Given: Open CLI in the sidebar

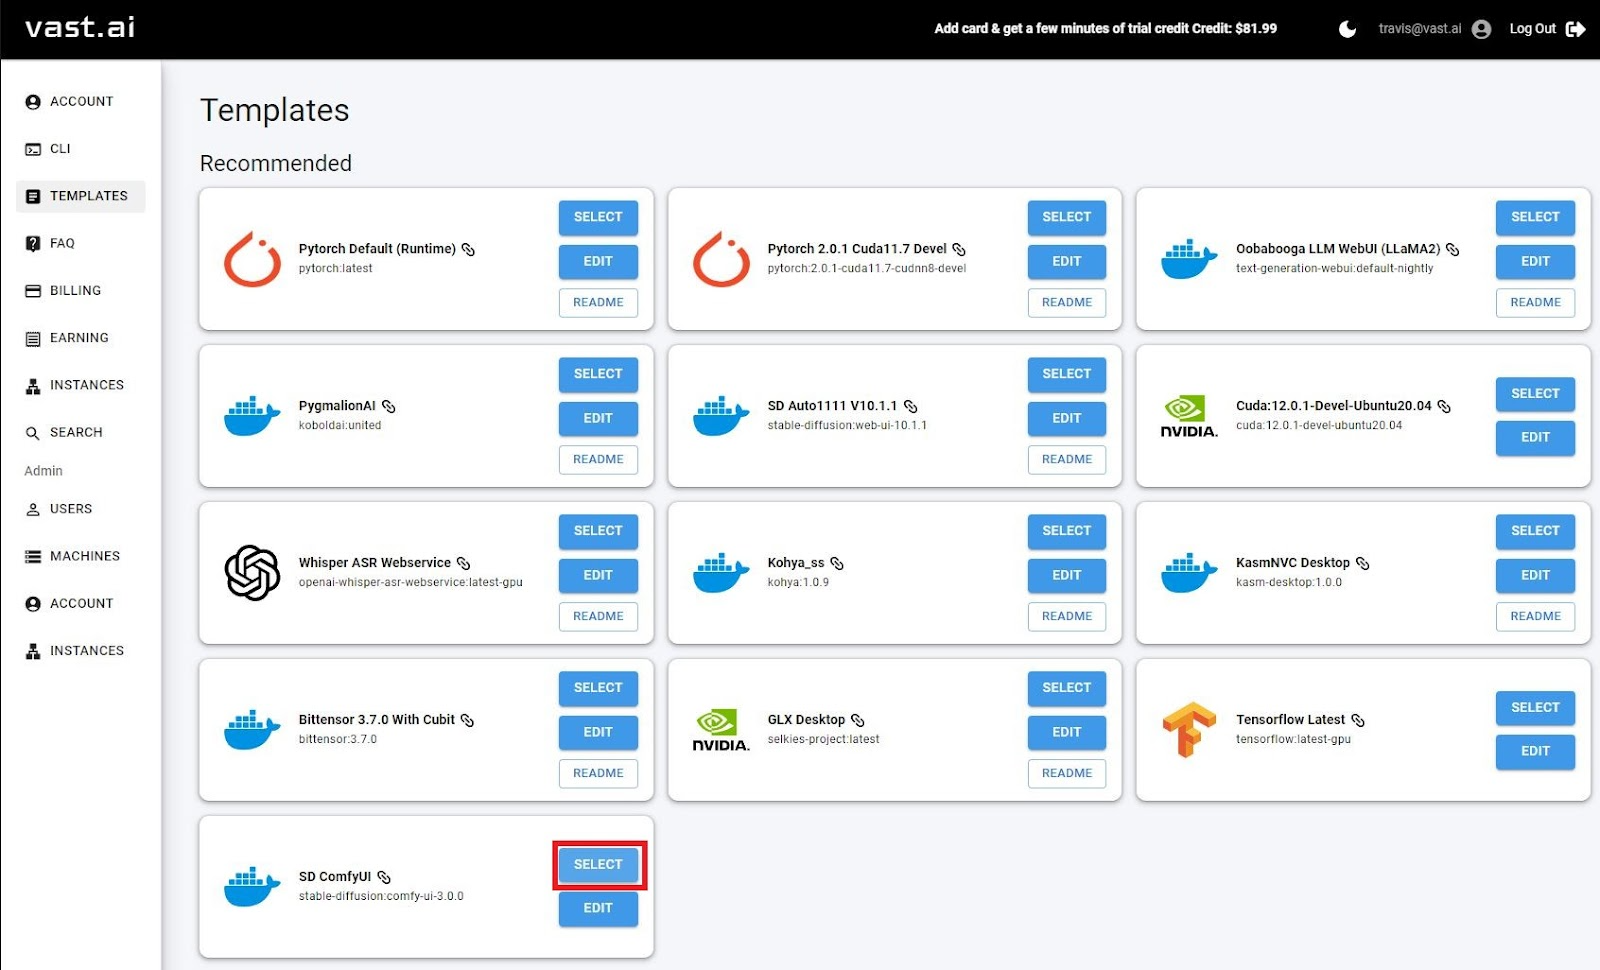Looking at the screenshot, I should [81, 149].
